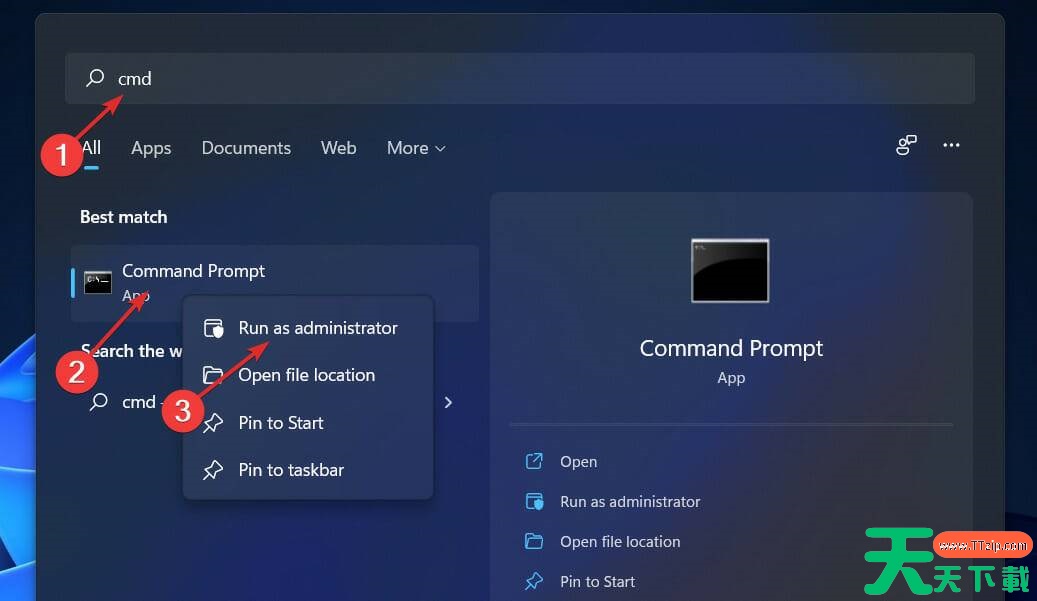Image resolution: width=1037 pixels, height=601 pixels.
Task: Select the Web search tab
Action: pos(339,148)
